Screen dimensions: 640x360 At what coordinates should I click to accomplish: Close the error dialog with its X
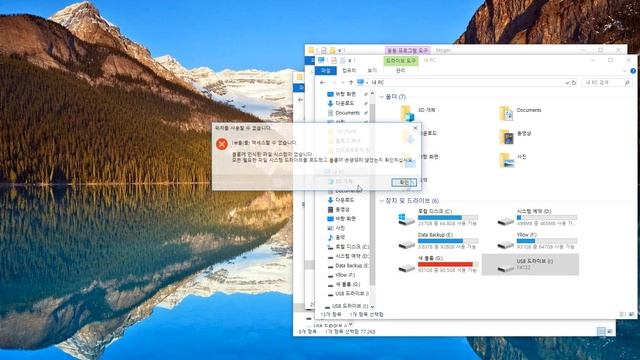415,128
